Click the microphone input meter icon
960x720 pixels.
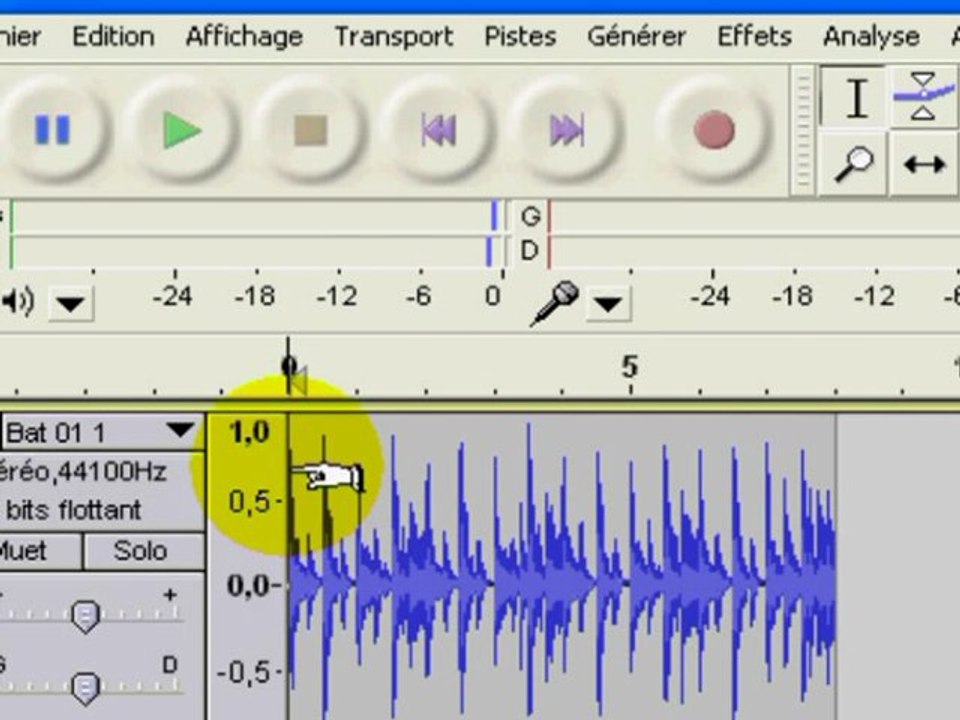[555, 302]
